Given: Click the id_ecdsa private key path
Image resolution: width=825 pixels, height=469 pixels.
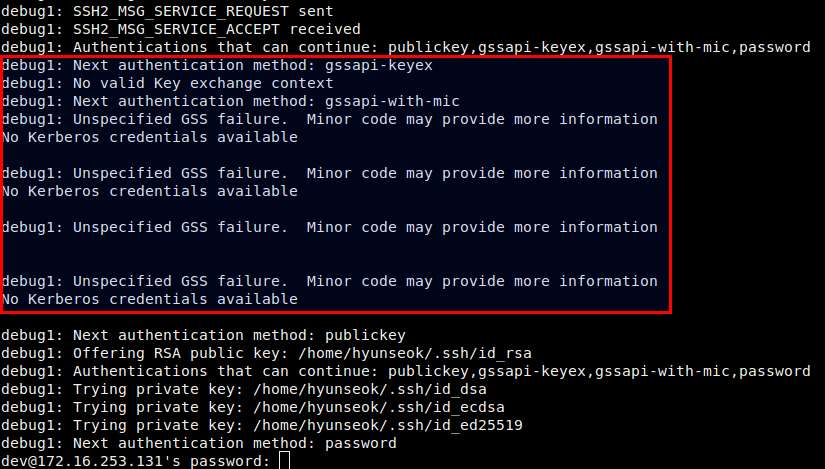Looking at the screenshot, I should (379, 407).
